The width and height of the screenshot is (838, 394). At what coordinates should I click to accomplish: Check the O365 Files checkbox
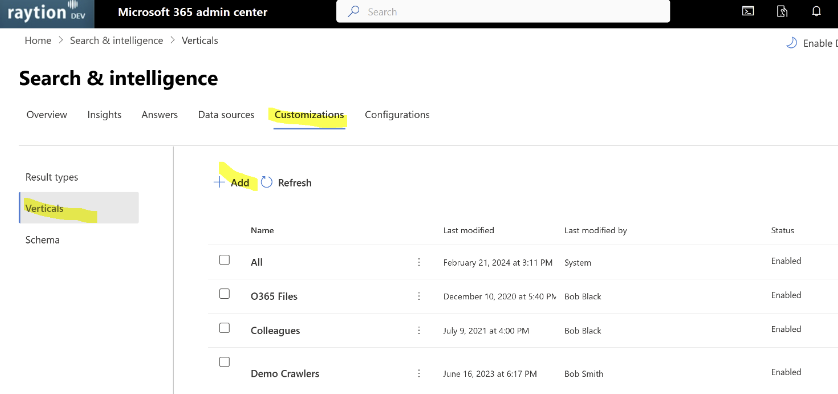[224, 293]
